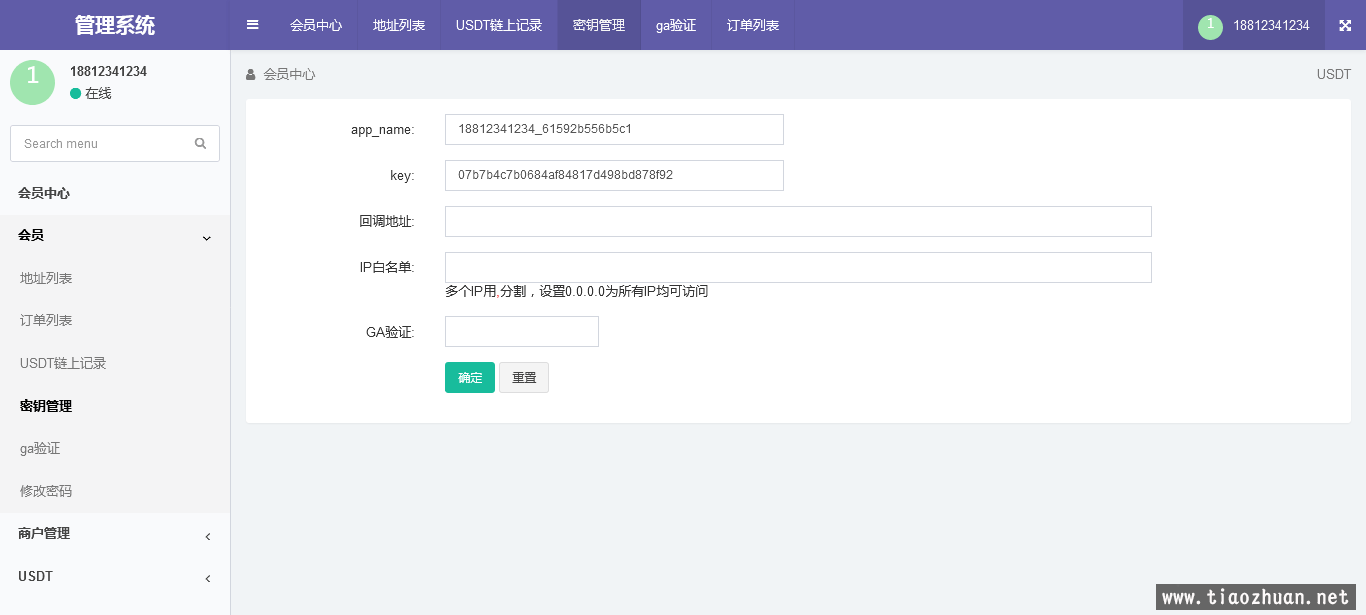This screenshot has width=1366, height=615.
Task: Click the 会员中心 breadcrumb text
Action: pos(290,74)
